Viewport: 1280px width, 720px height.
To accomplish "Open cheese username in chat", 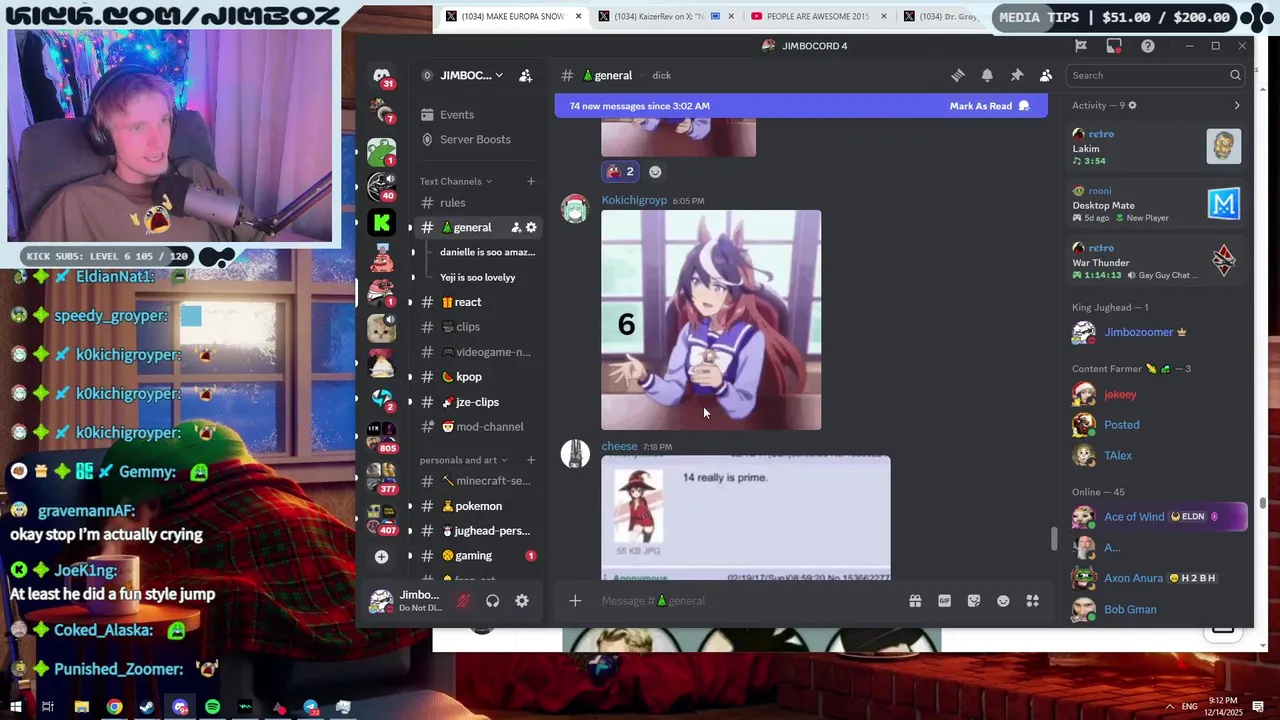I will pos(619,446).
